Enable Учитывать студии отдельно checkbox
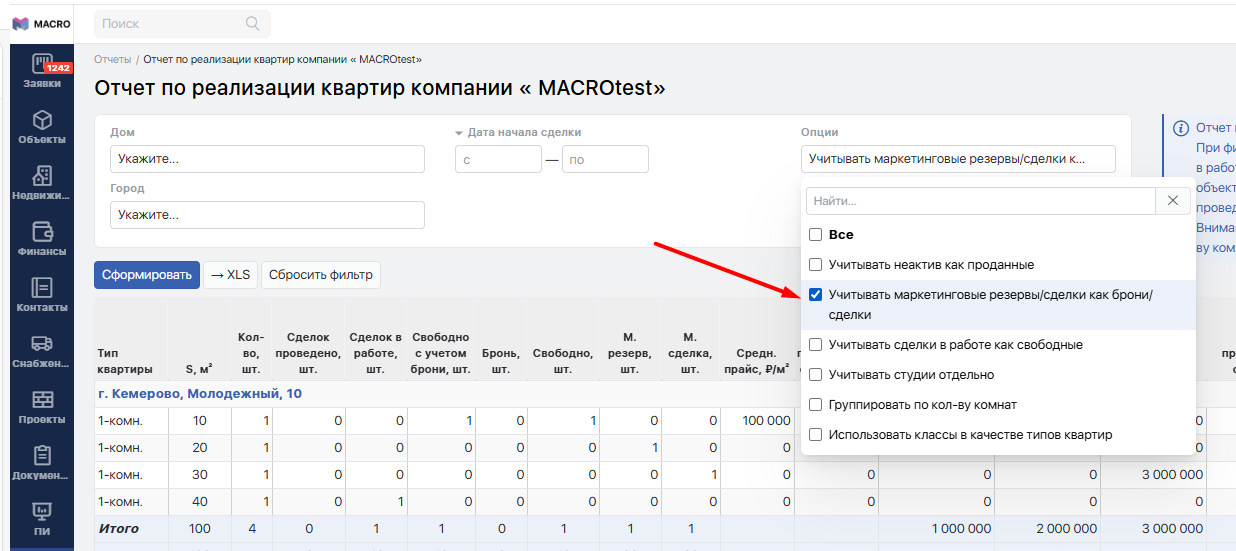 point(815,375)
